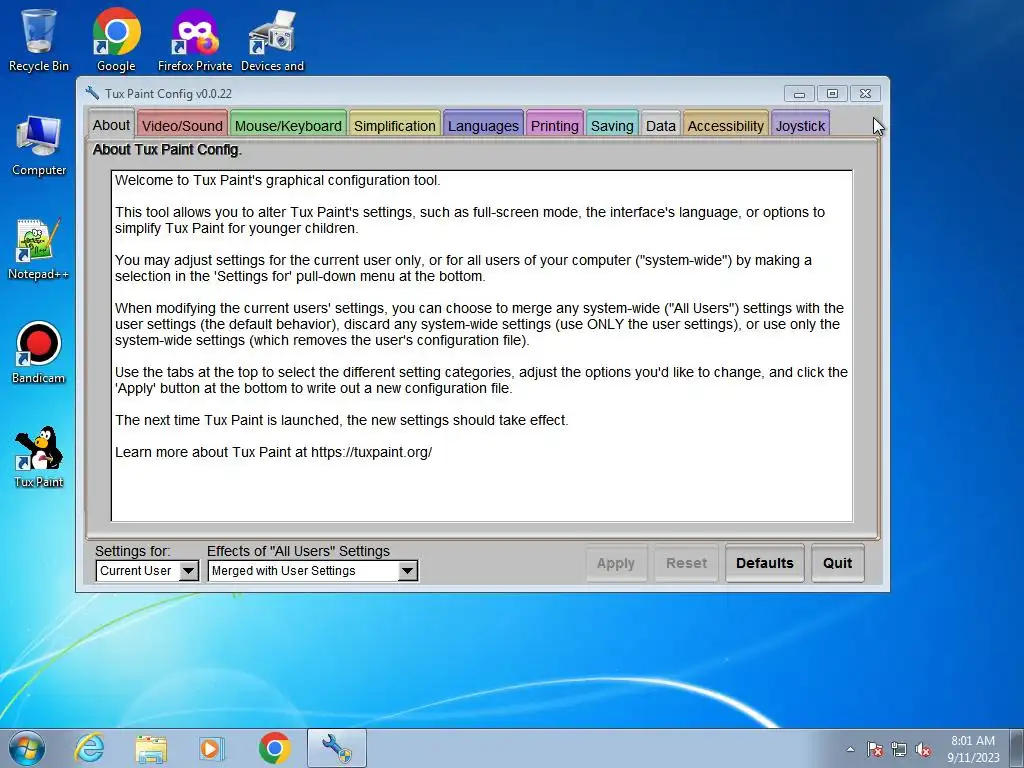The height and width of the screenshot is (768, 1024).
Task: Select the Notepad++ desktop shortcut
Action: [x=39, y=249]
